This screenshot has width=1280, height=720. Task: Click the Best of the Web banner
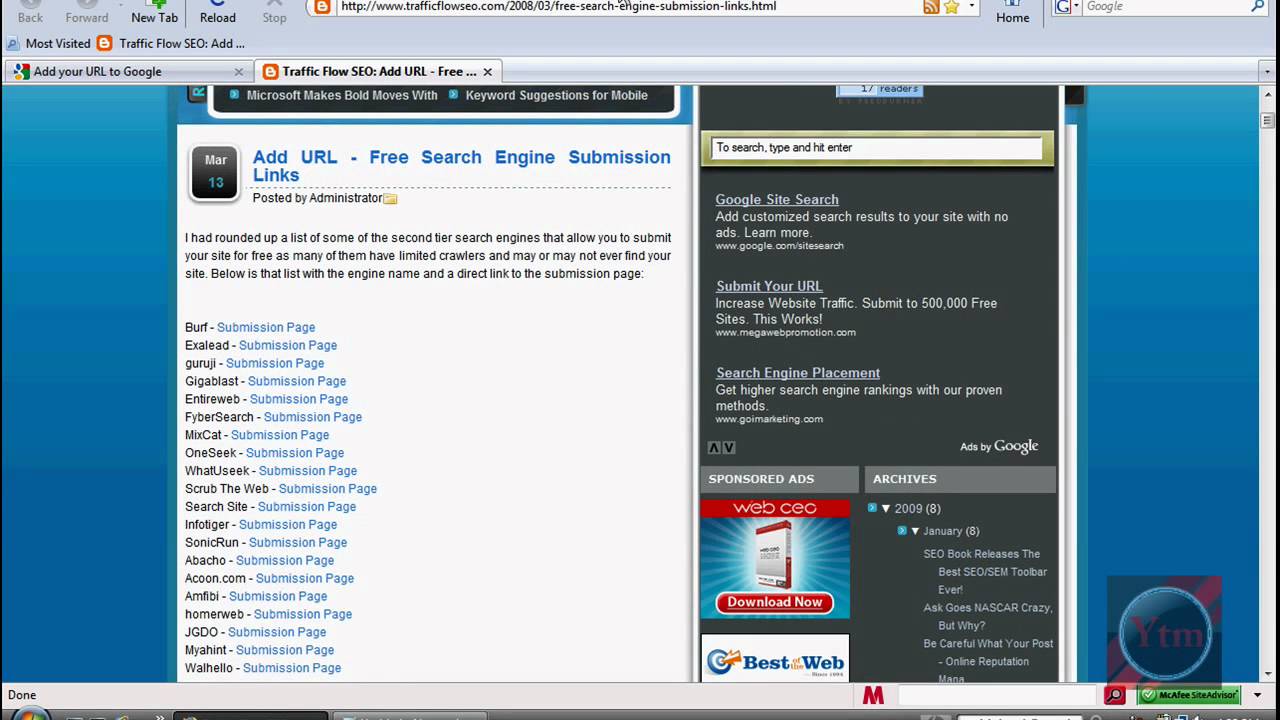[775, 659]
